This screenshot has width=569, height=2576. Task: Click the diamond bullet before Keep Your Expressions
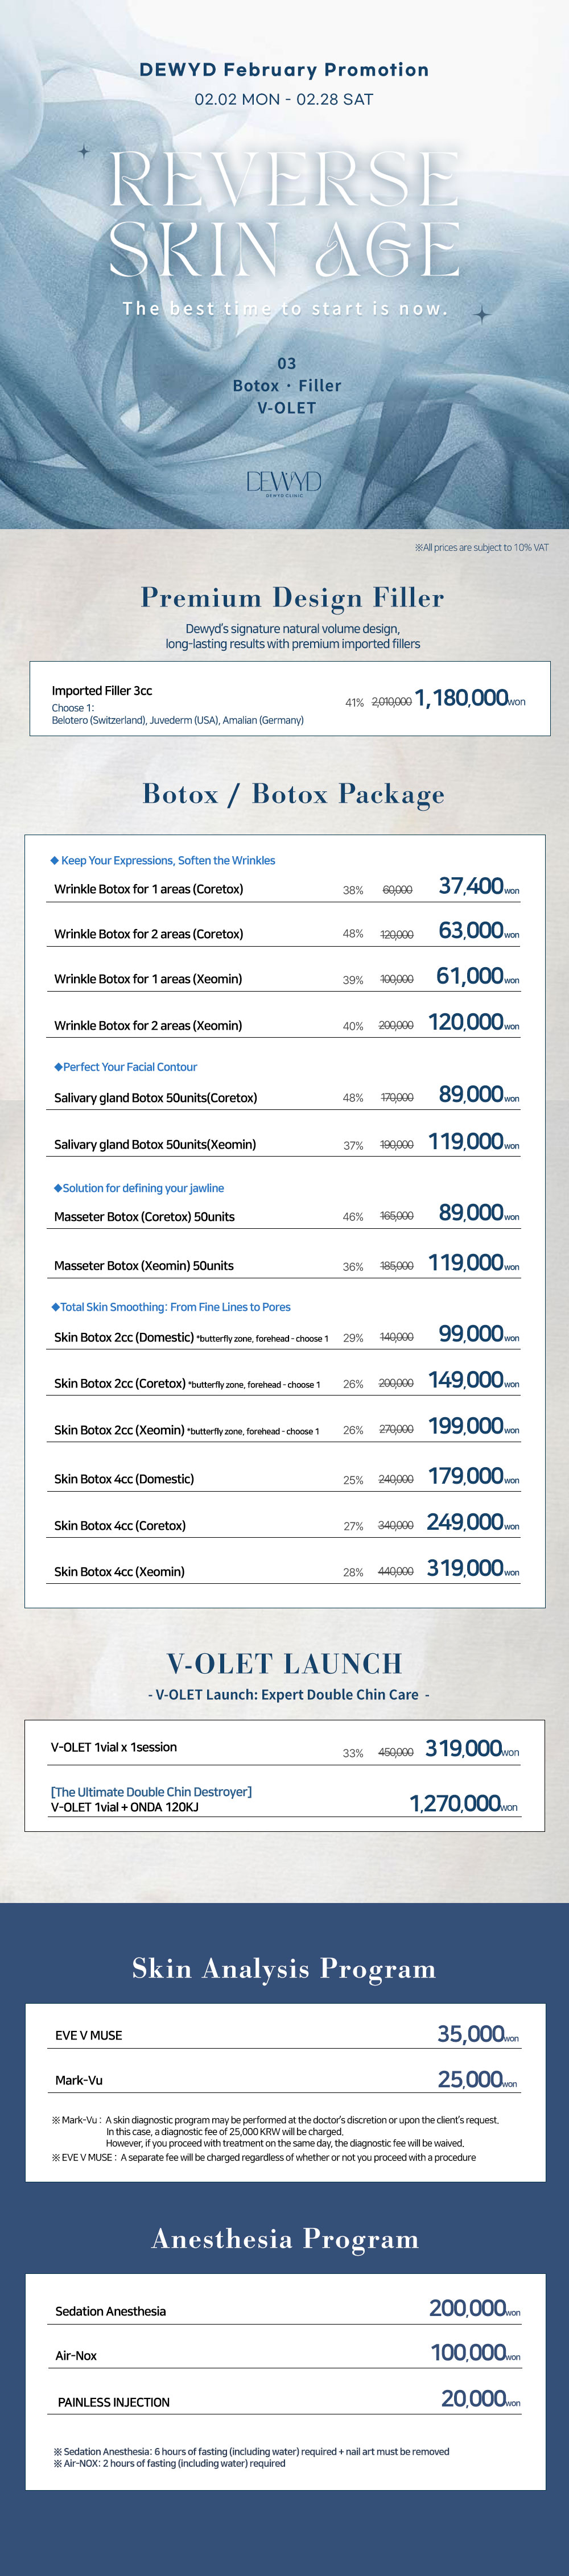(54, 860)
